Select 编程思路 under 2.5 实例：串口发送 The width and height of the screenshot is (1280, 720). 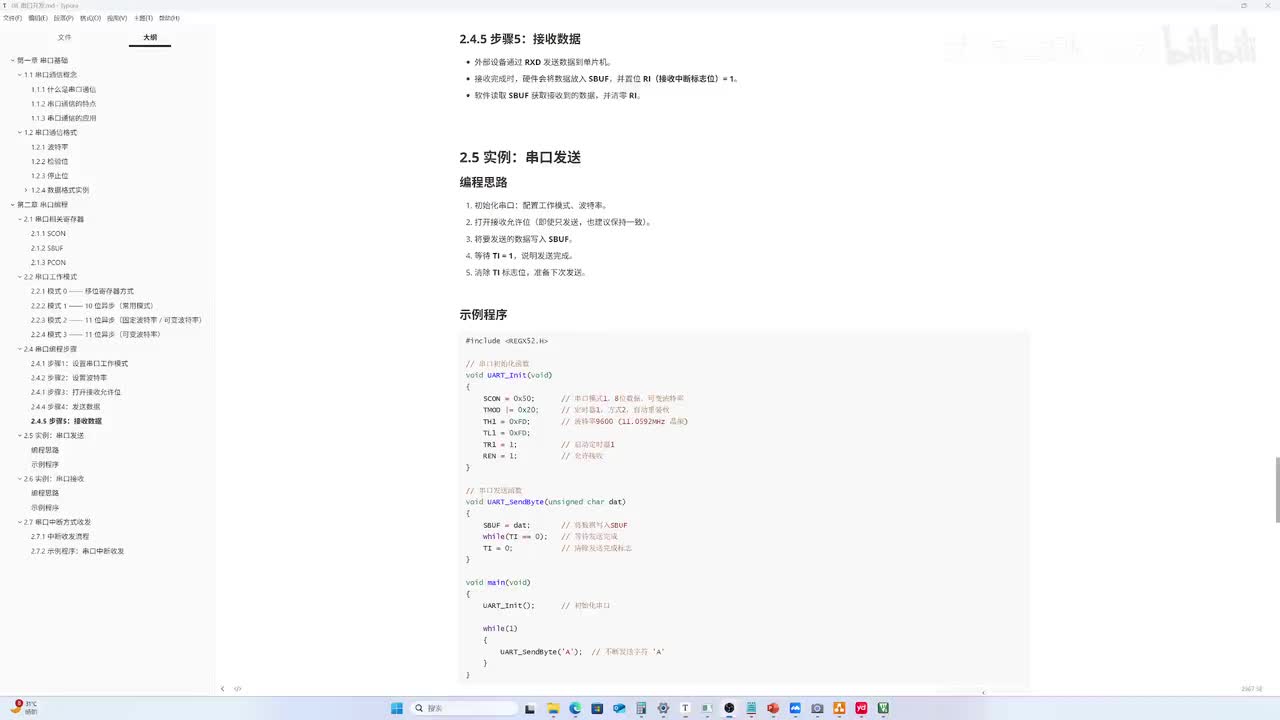pos(45,450)
